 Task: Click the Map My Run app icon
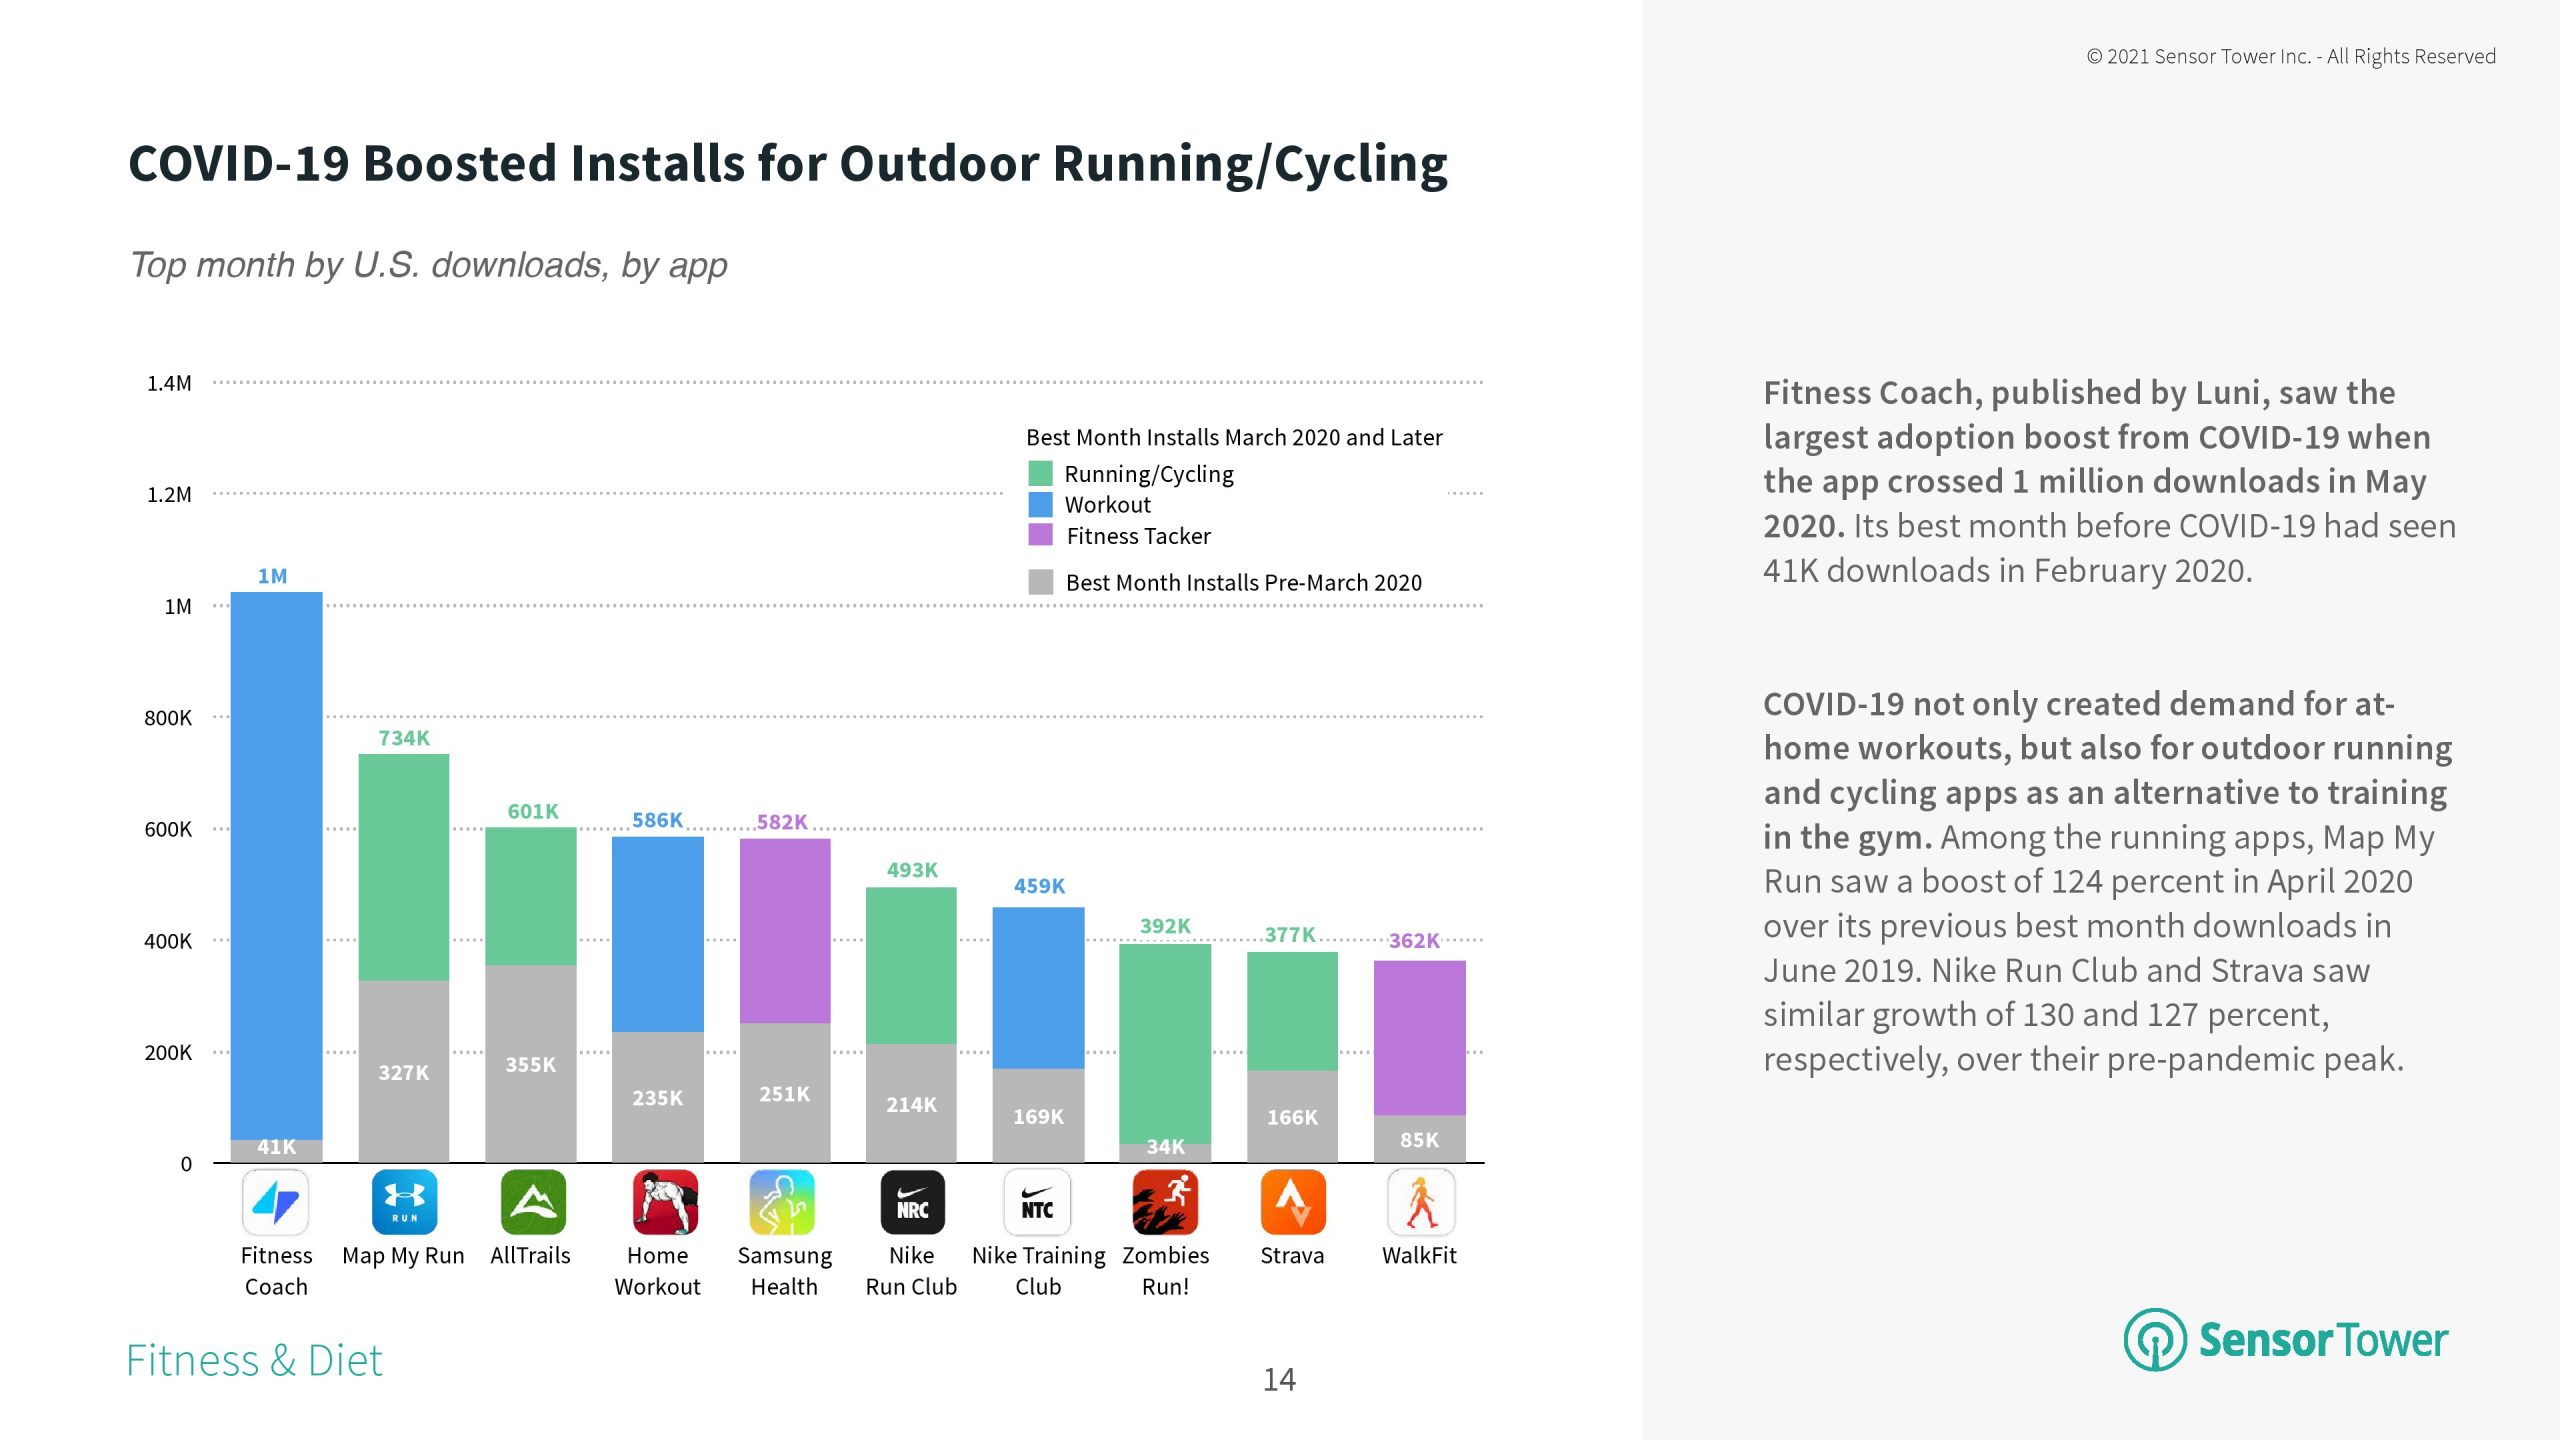click(404, 1203)
